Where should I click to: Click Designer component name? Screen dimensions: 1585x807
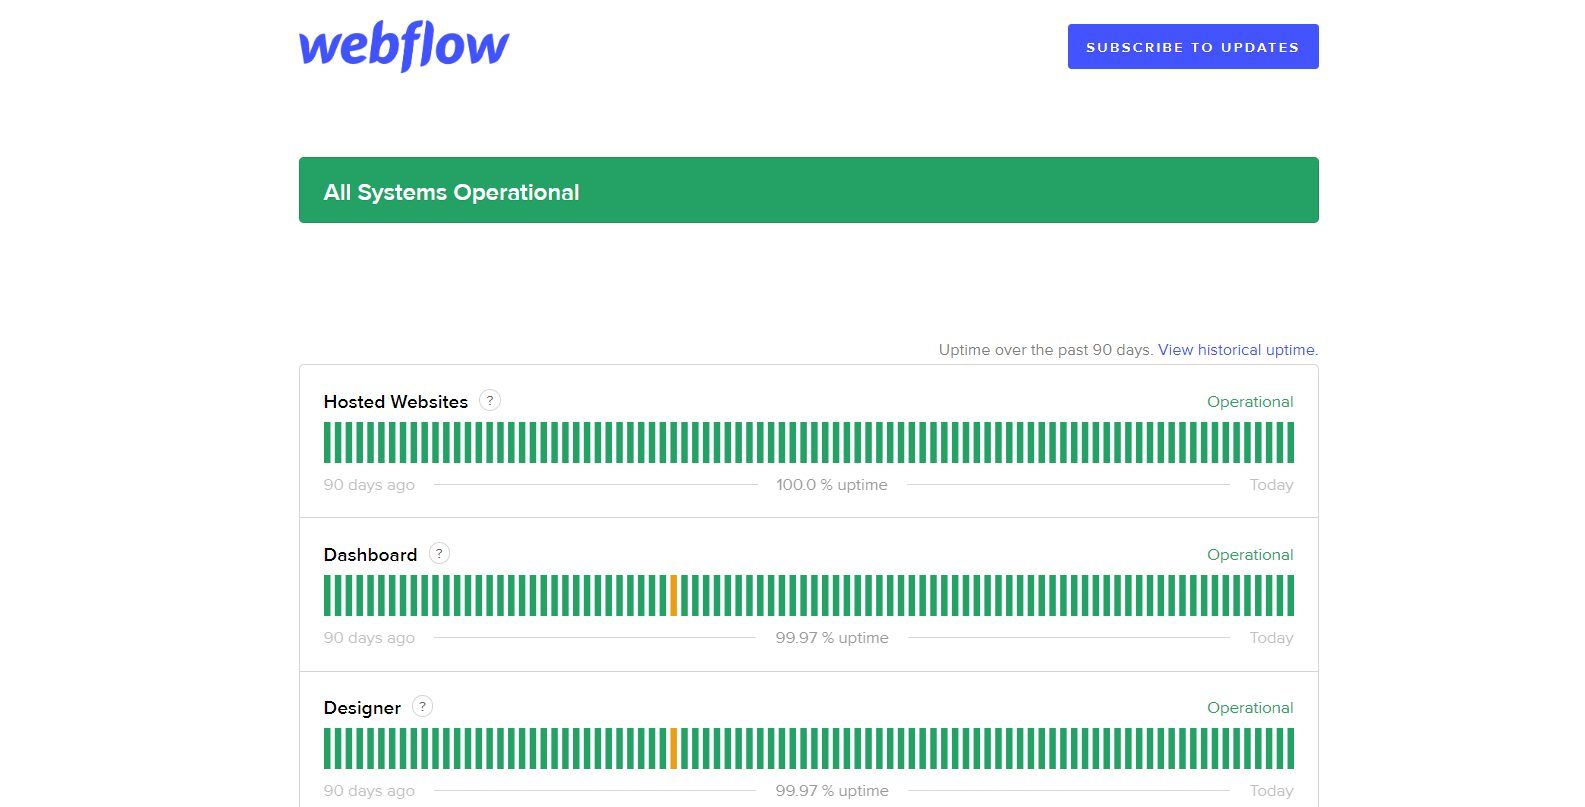coord(362,708)
